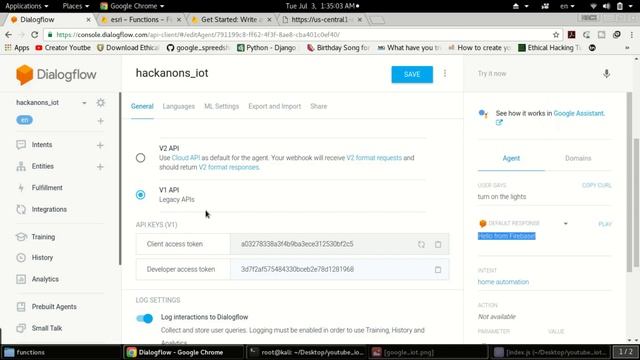Open the more options kebab menu

[x=445, y=73]
